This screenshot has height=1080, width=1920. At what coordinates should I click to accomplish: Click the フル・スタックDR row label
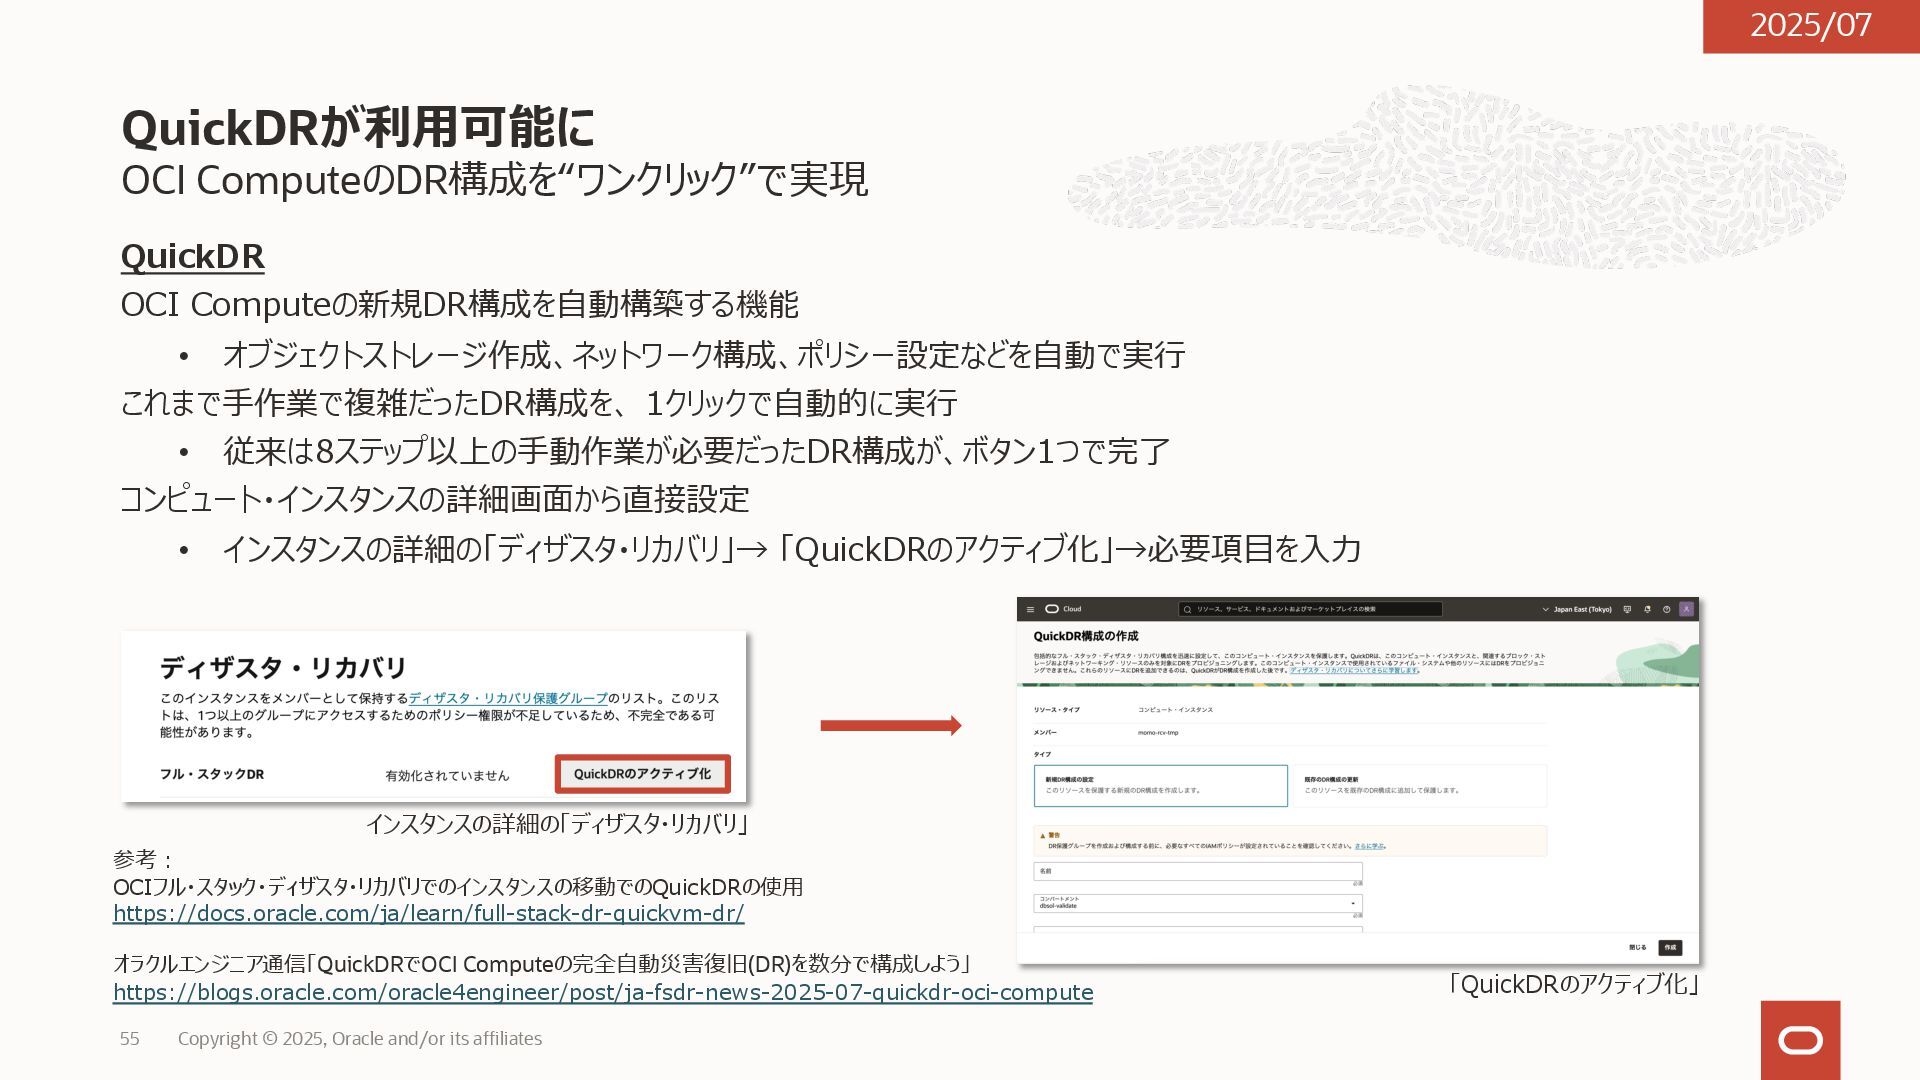click(212, 774)
